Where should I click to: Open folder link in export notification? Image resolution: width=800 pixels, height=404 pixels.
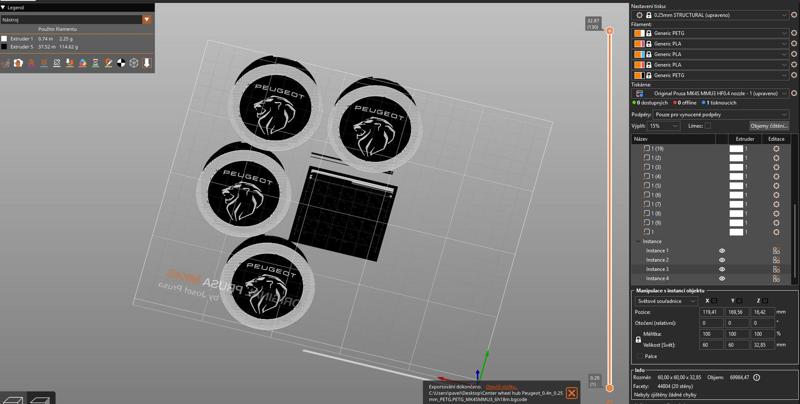click(502, 387)
